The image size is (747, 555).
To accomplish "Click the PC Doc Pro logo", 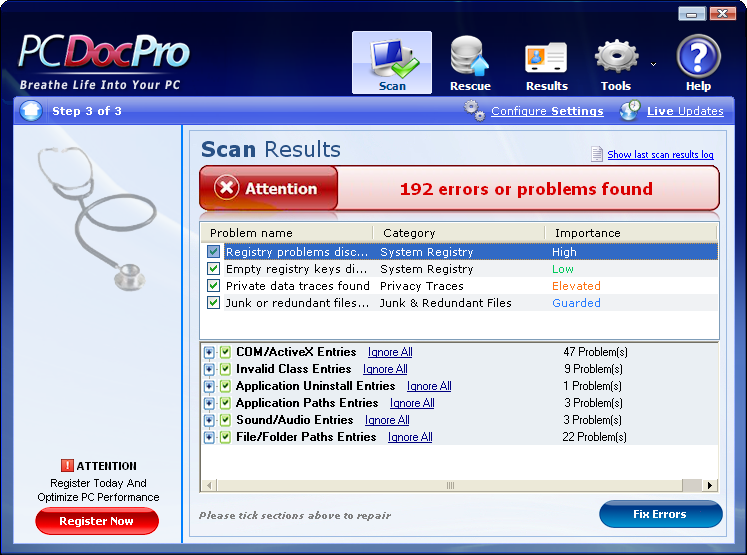I will tap(103, 51).
